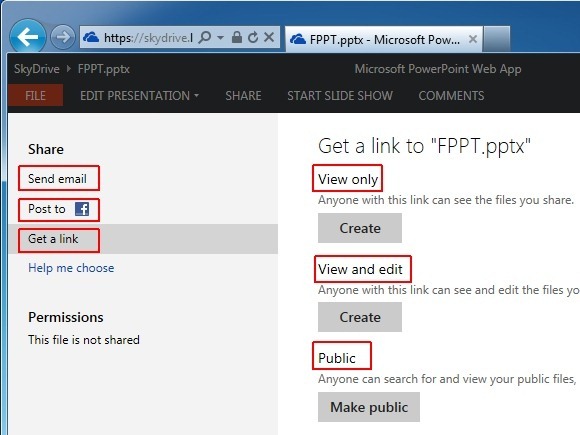Close the FPPT.pptx browser tab
The height and width of the screenshot is (435, 580).
click(x=473, y=39)
